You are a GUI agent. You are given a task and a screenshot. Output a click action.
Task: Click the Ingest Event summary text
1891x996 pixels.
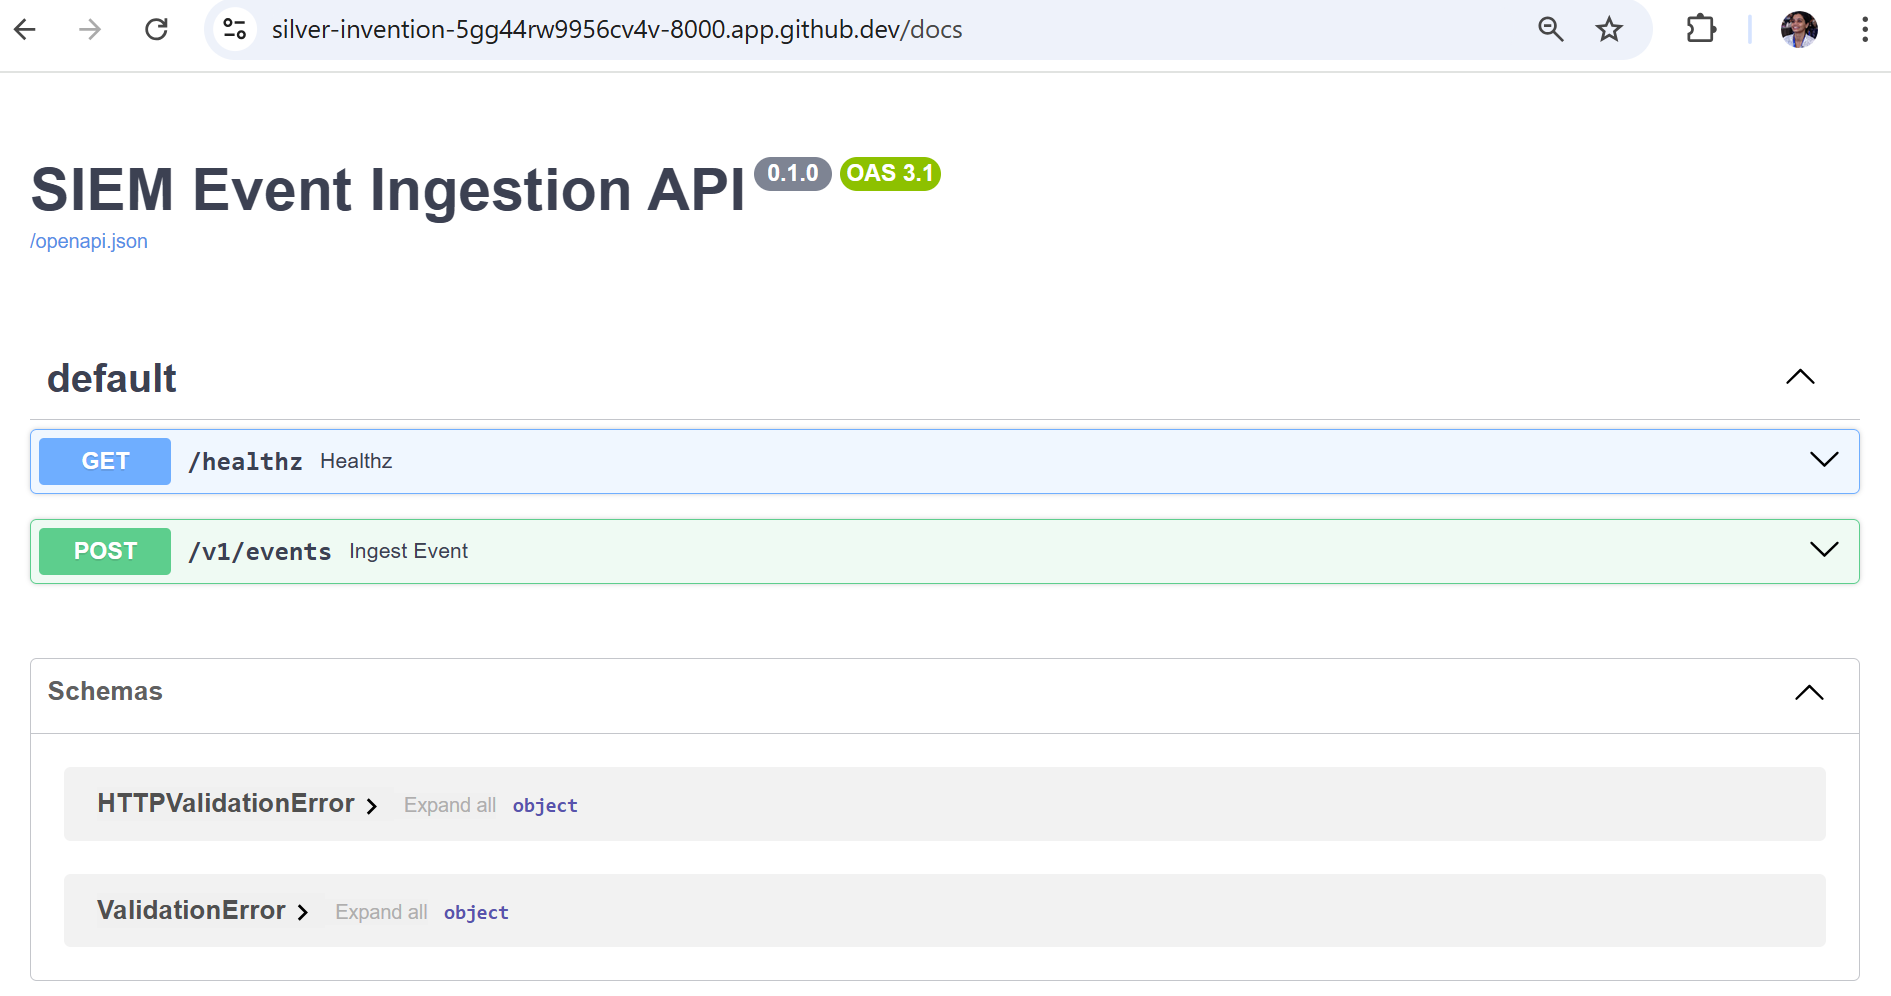pos(408,551)
